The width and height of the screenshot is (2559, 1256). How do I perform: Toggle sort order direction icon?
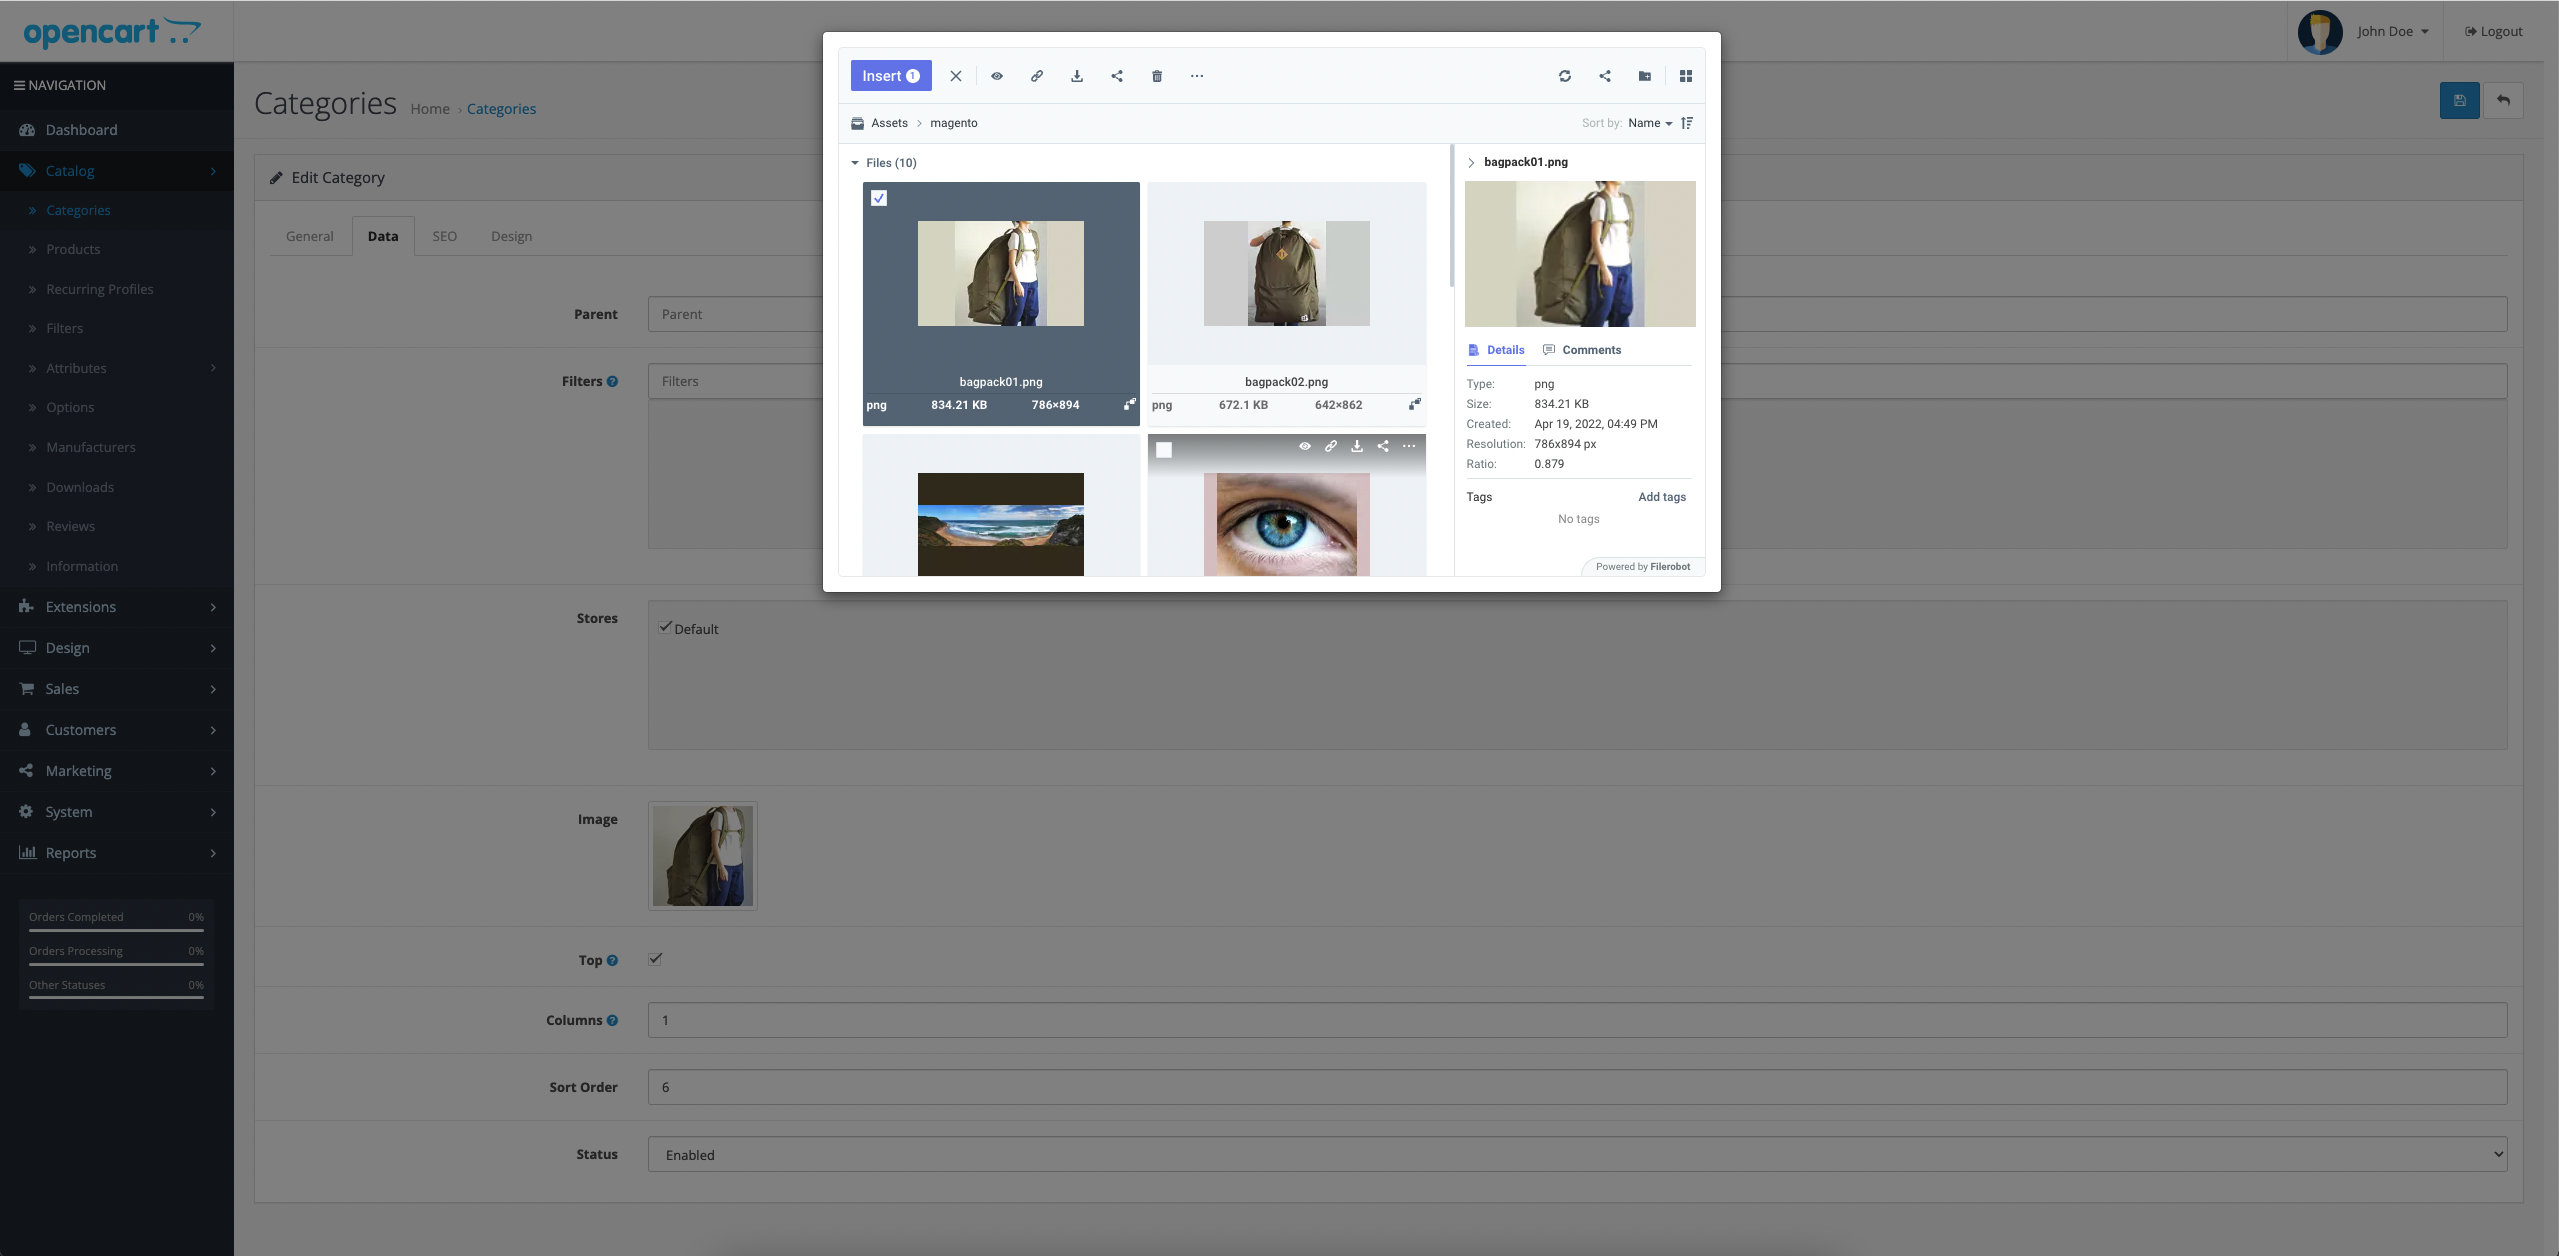click(1687, 123)
